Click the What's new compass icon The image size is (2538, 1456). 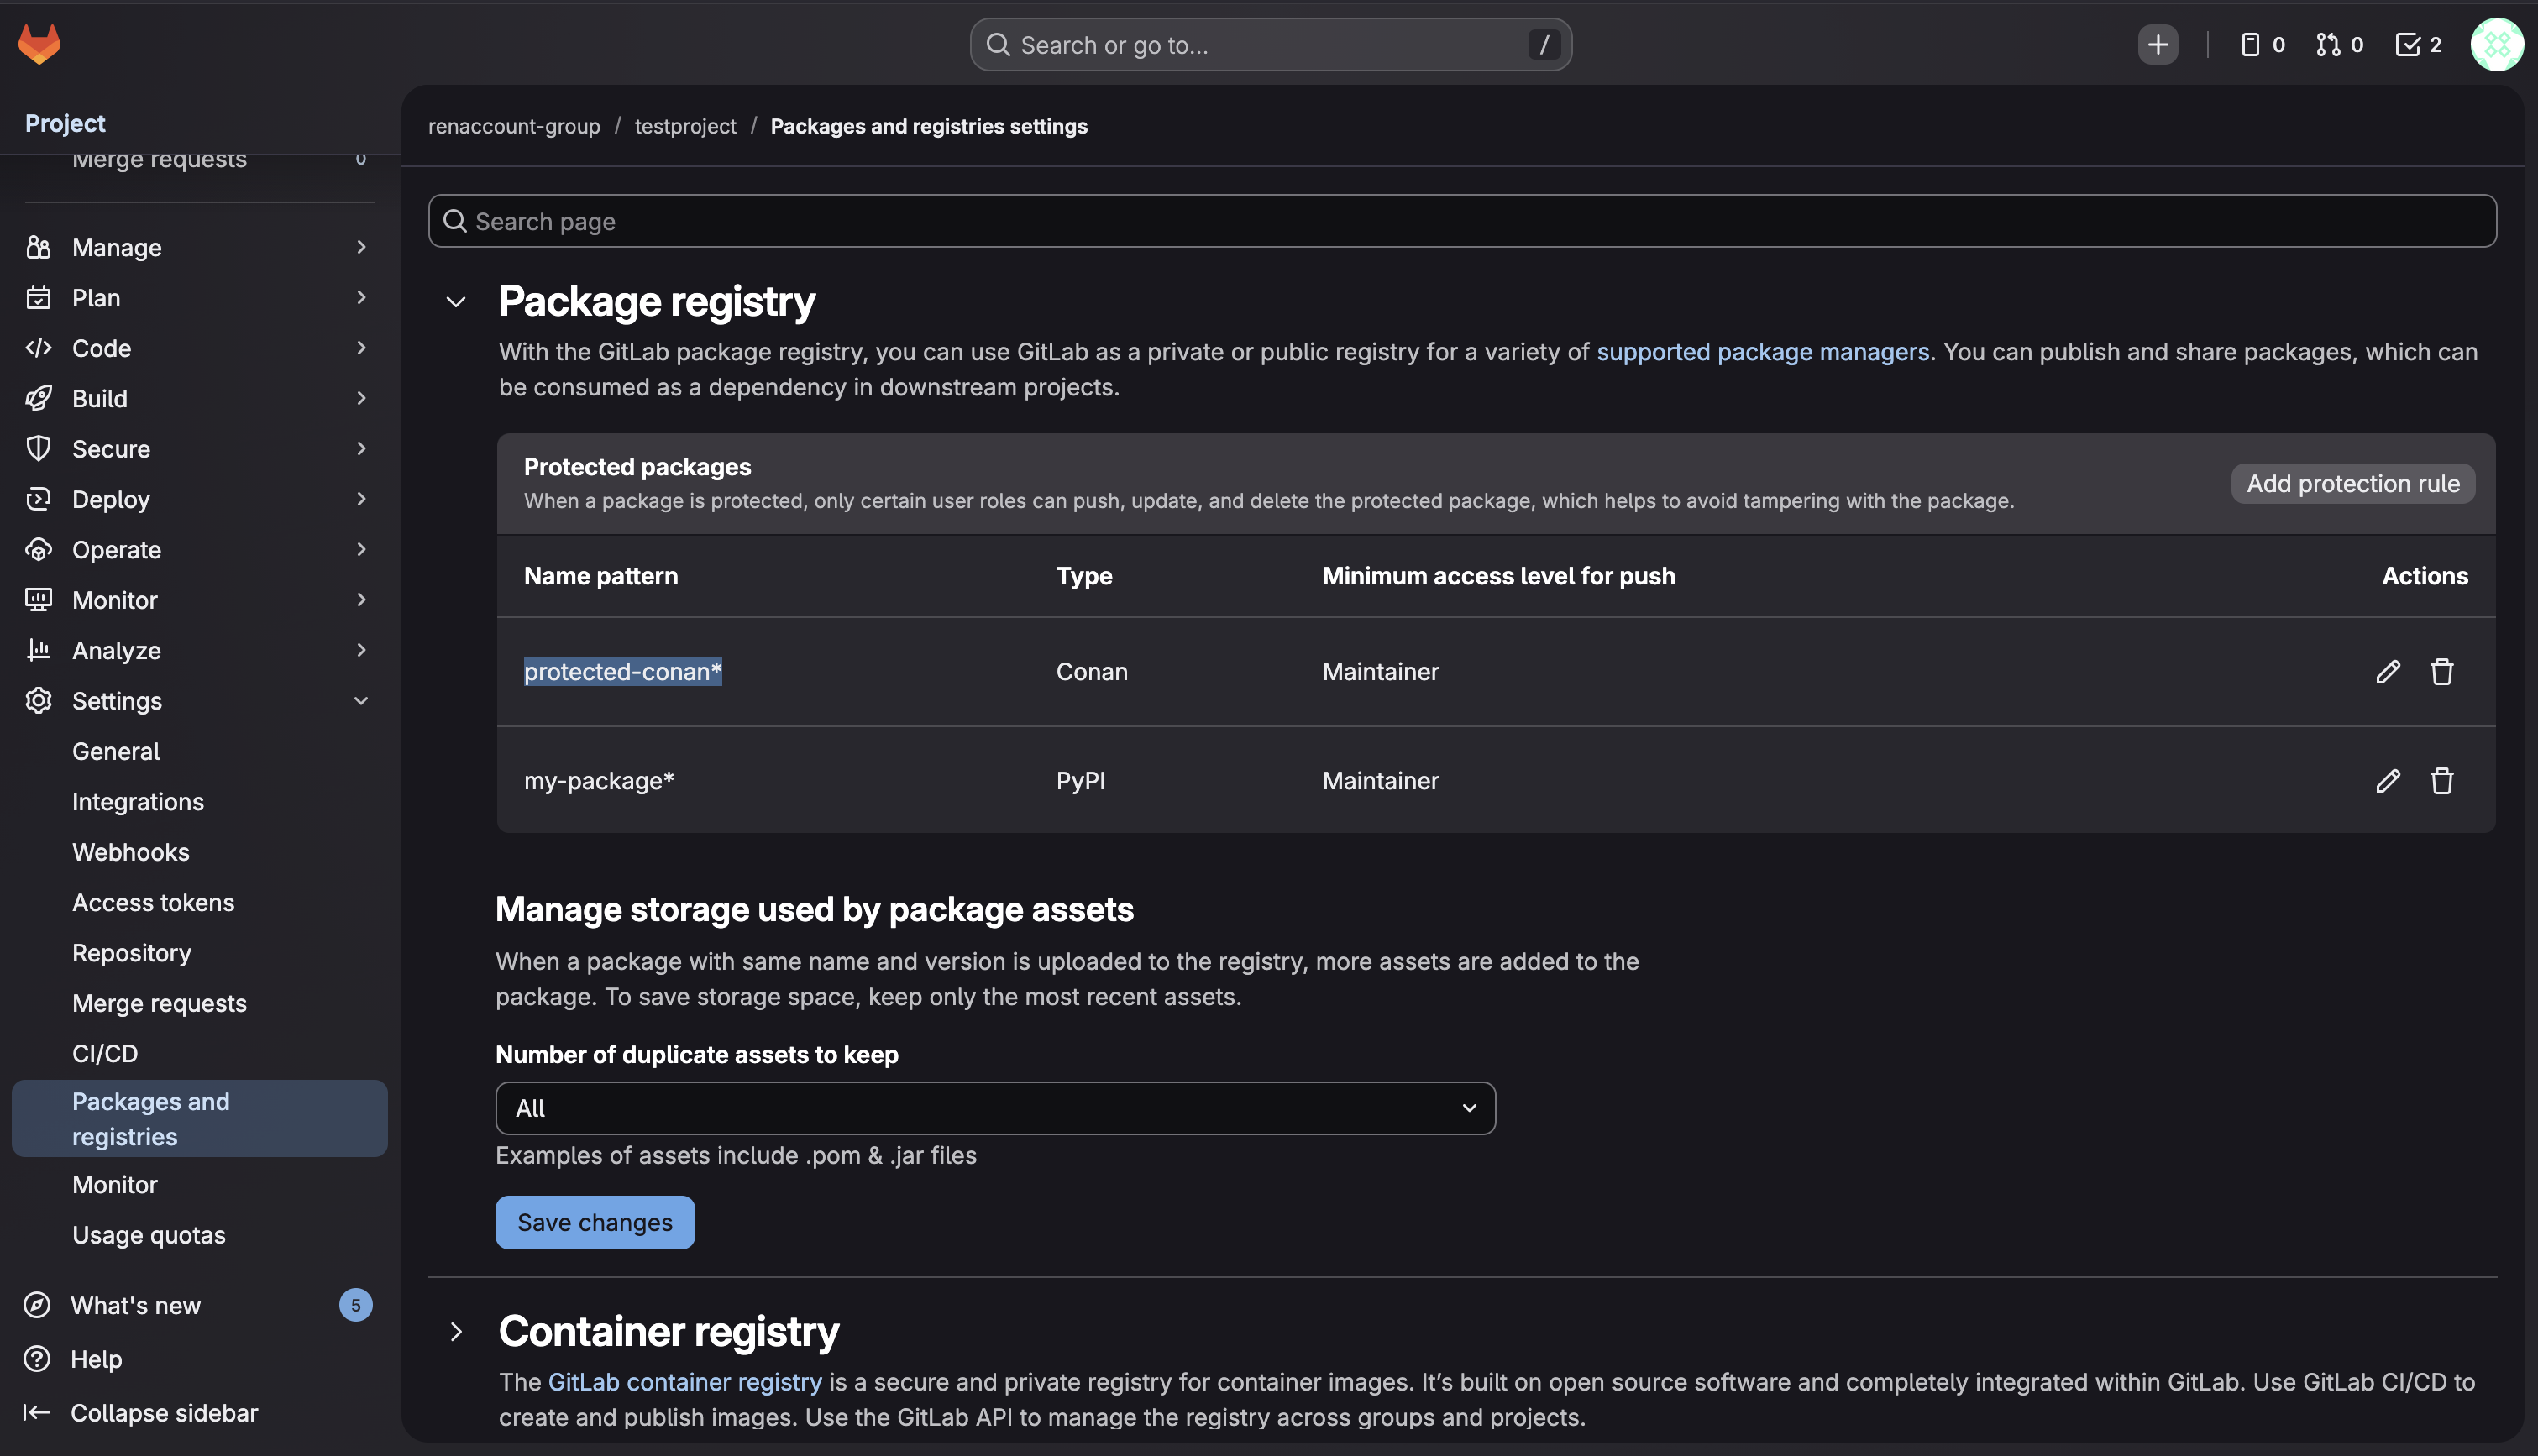pyautogui.click(x=37, y=1305)
